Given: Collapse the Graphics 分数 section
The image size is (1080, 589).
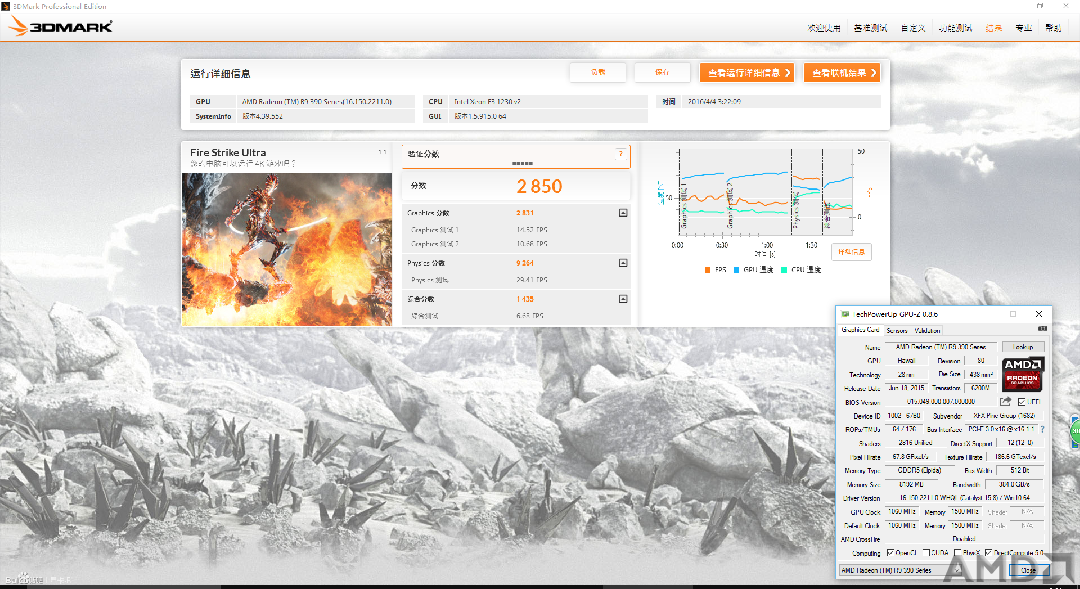Looking at the screenshot, I should pos(623,213).
